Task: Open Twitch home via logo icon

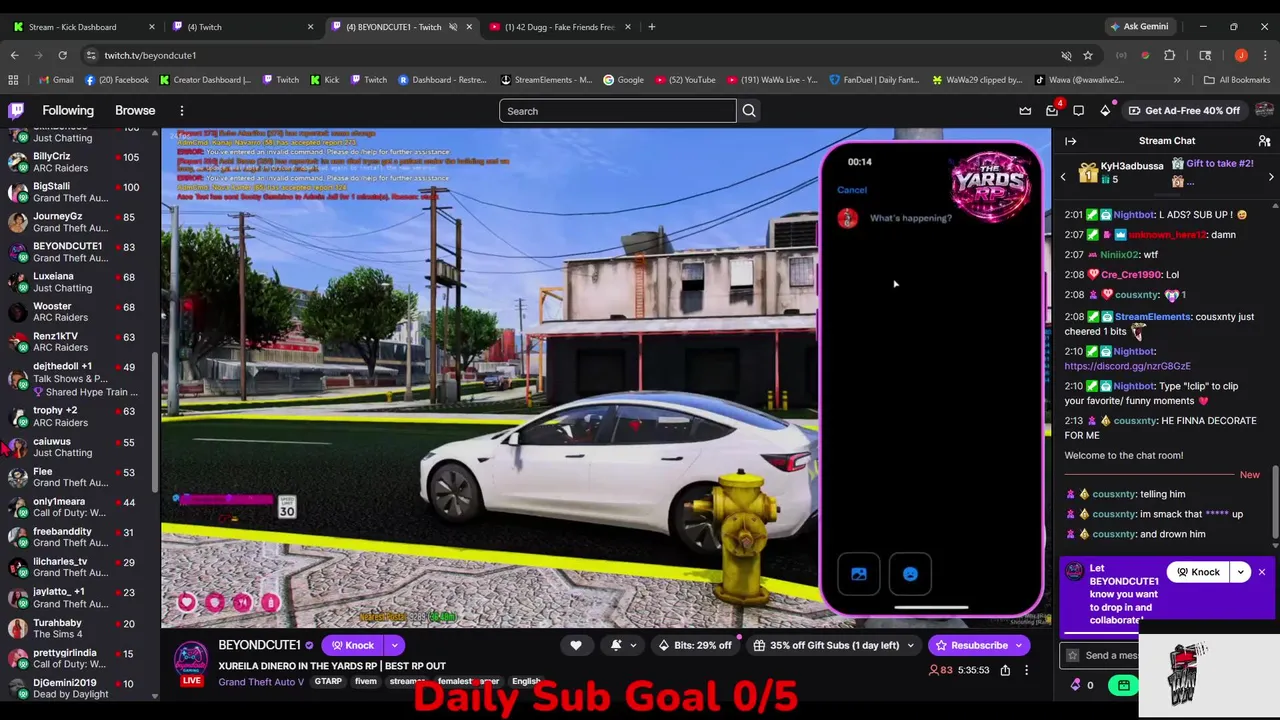Action: [x=16, y=111]
